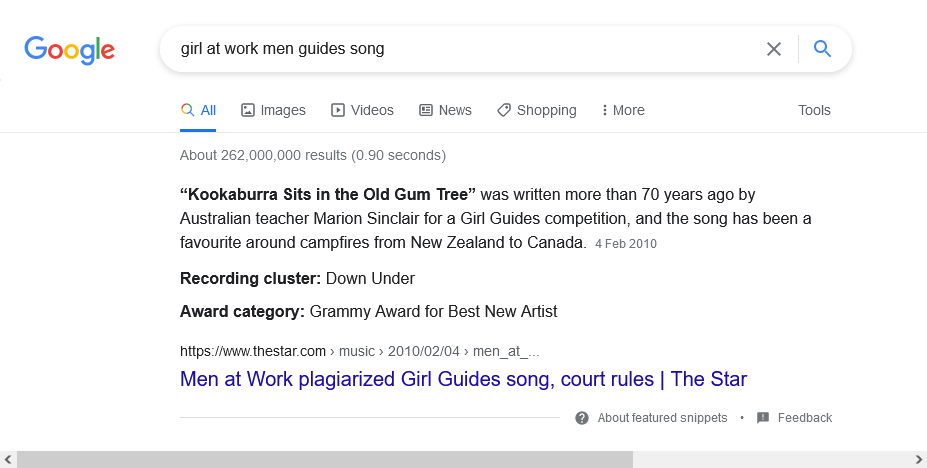Click the Videos tab play icon
This screenshot has width=927, height=468.
338,110
